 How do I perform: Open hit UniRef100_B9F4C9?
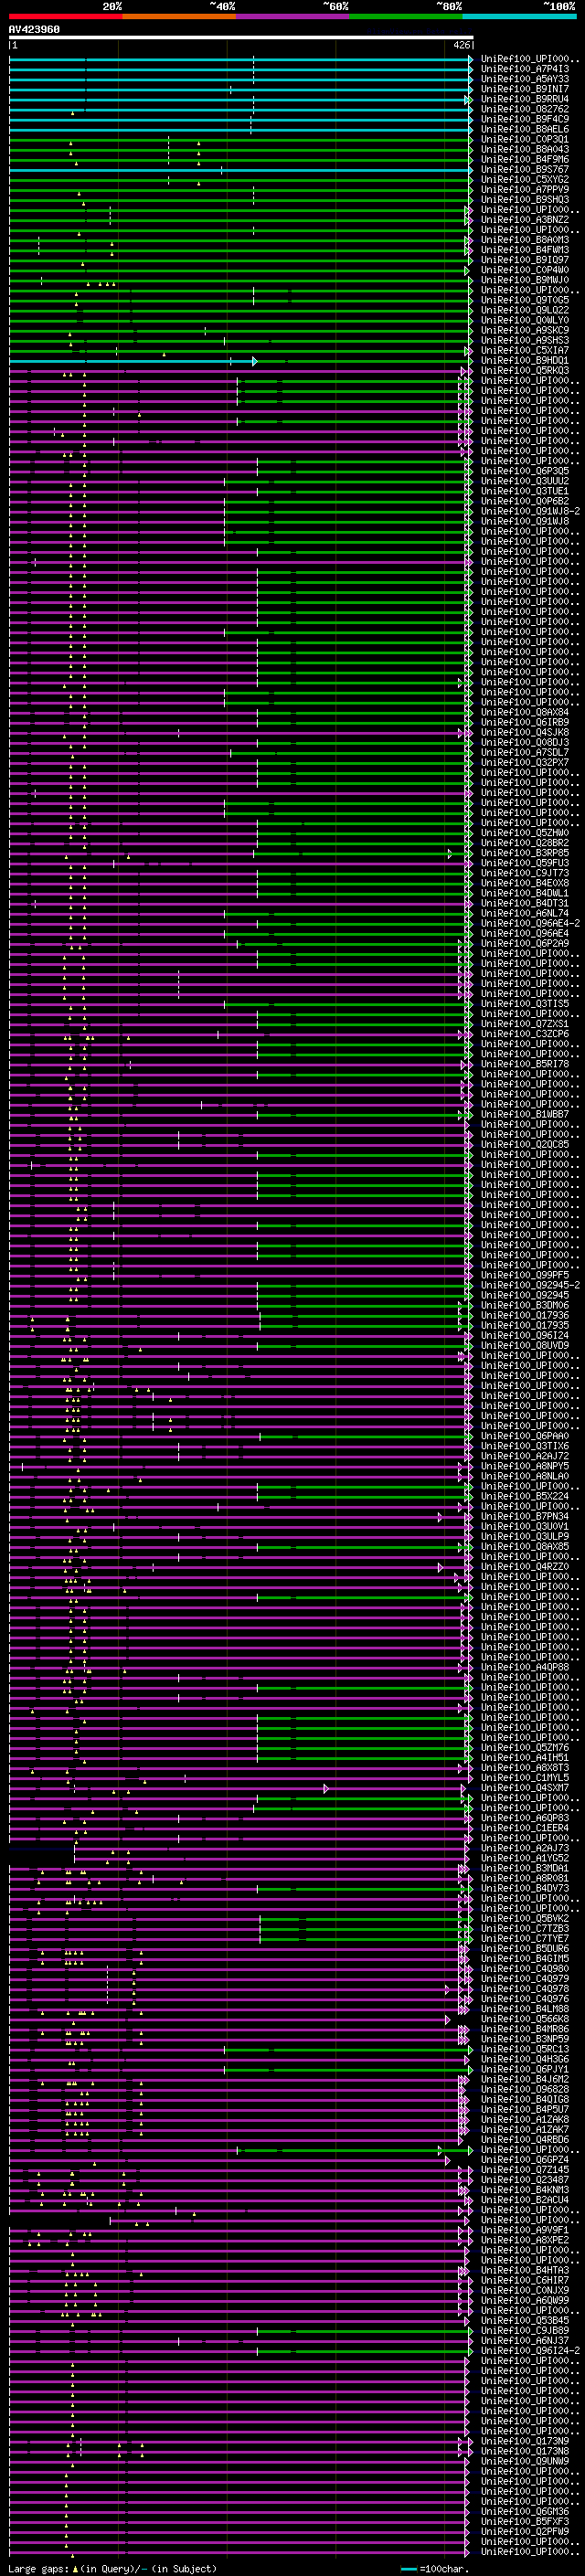tap(525, 119)
